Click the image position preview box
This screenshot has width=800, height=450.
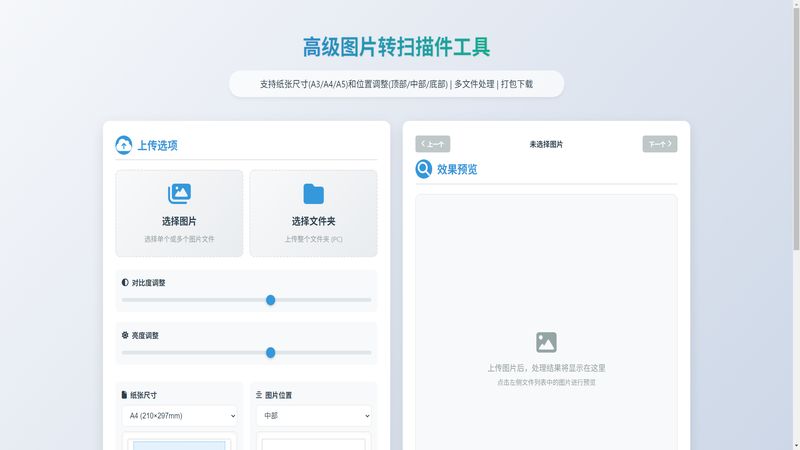click(313, 442)
